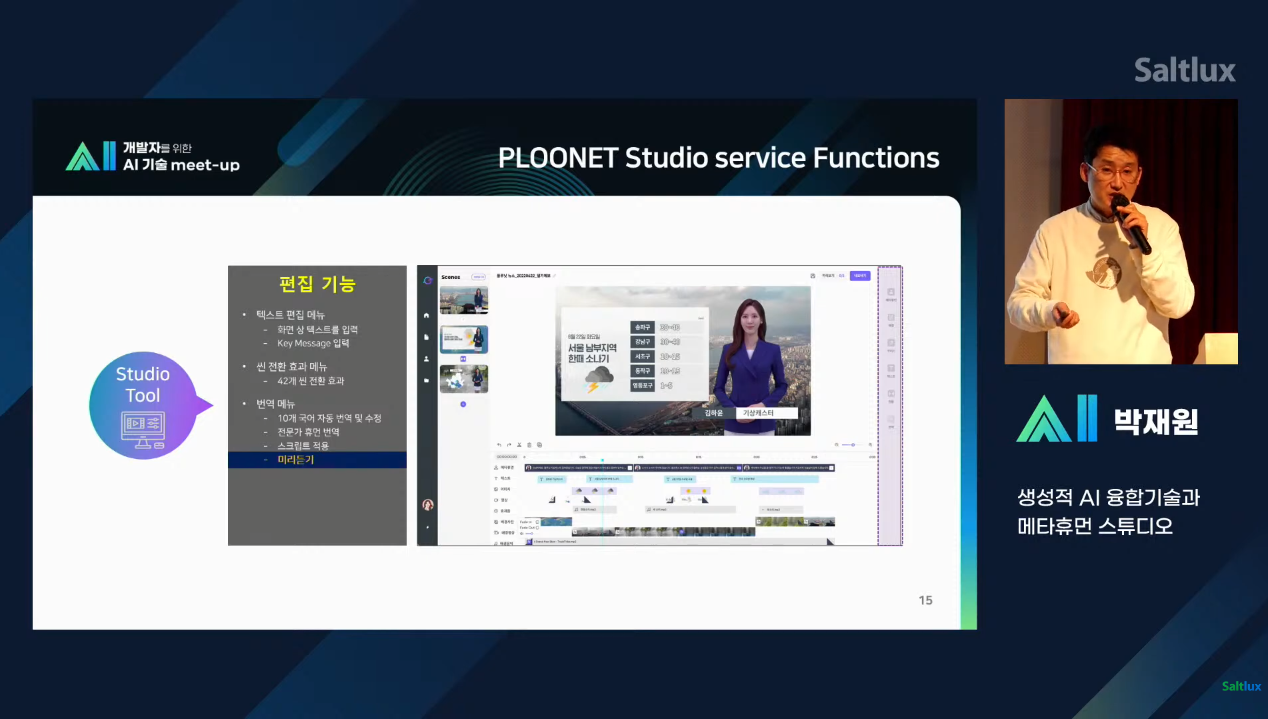Open the document page icon in studio sidebar
The image size is (1268, 719).
pyautogui.click(x=427, y=337)
